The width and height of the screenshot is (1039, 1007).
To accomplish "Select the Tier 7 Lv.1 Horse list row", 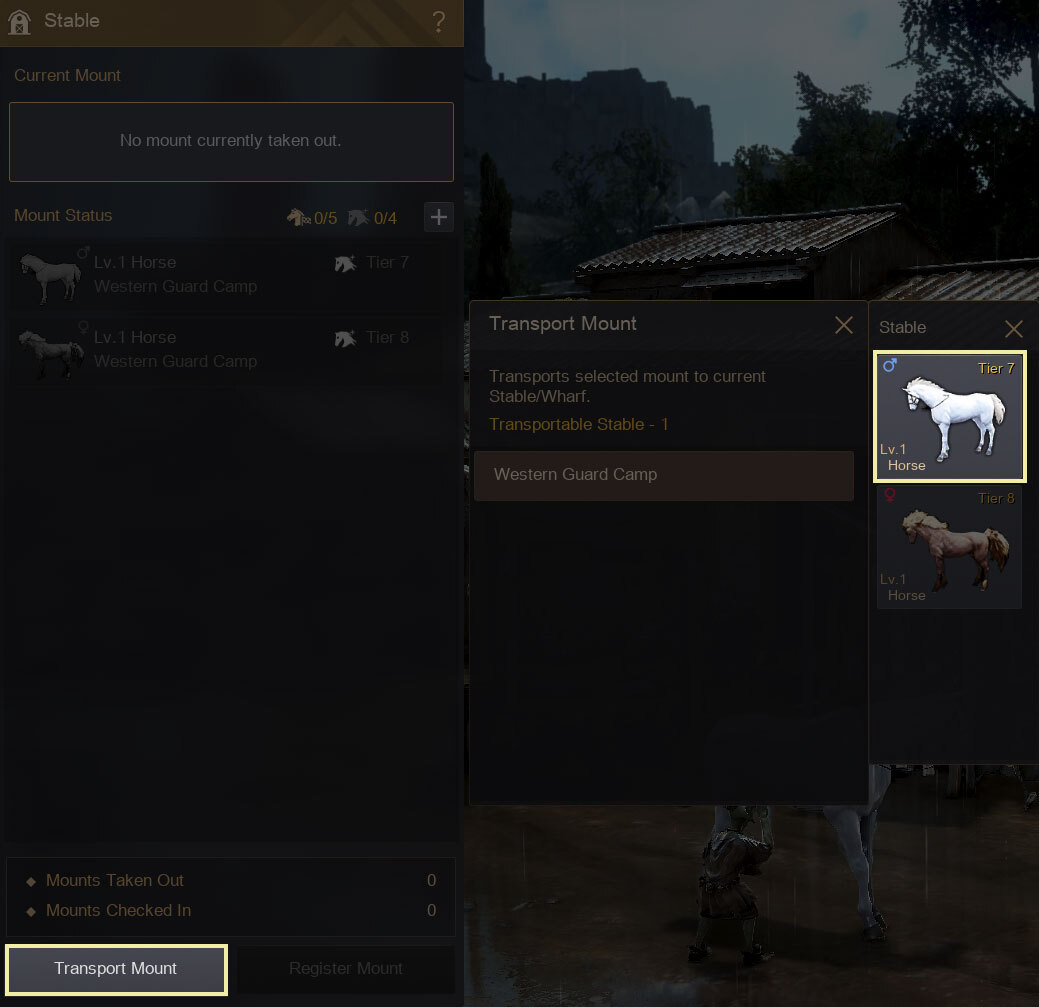I will click(x=230, y=276).
